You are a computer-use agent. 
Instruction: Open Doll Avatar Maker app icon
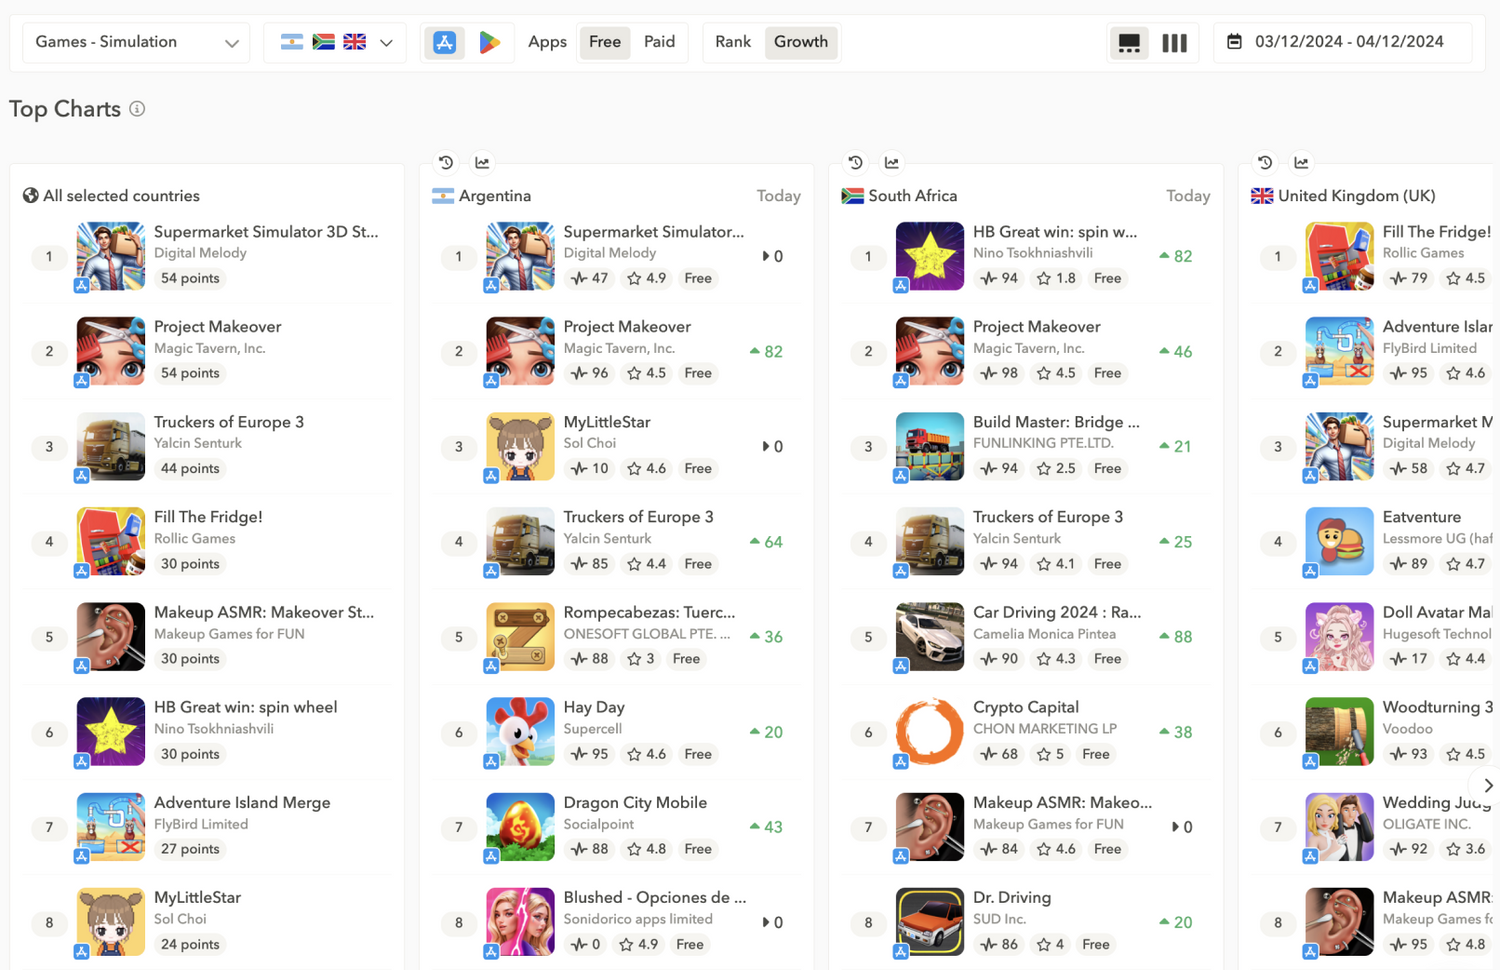pyautogui.click(x=1339, y=636)
